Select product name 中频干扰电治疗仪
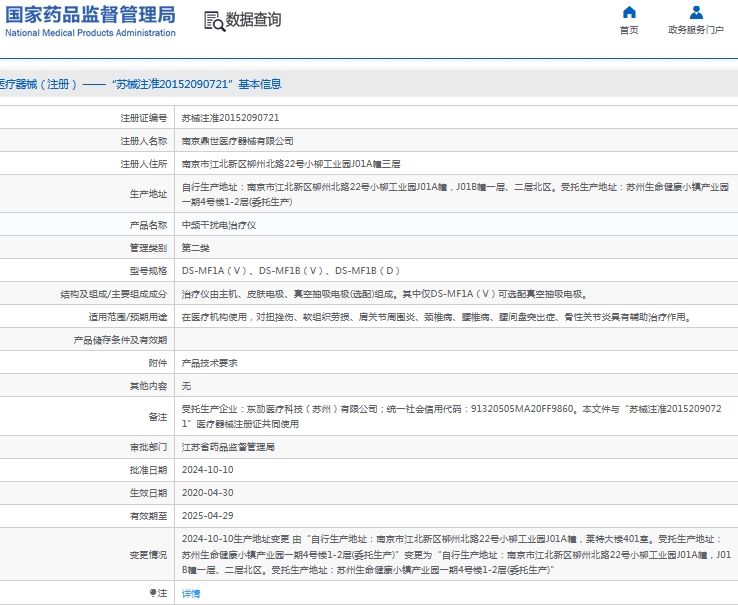Image resolution: width=738 pixels, height=605 pixels. [219, 225]
